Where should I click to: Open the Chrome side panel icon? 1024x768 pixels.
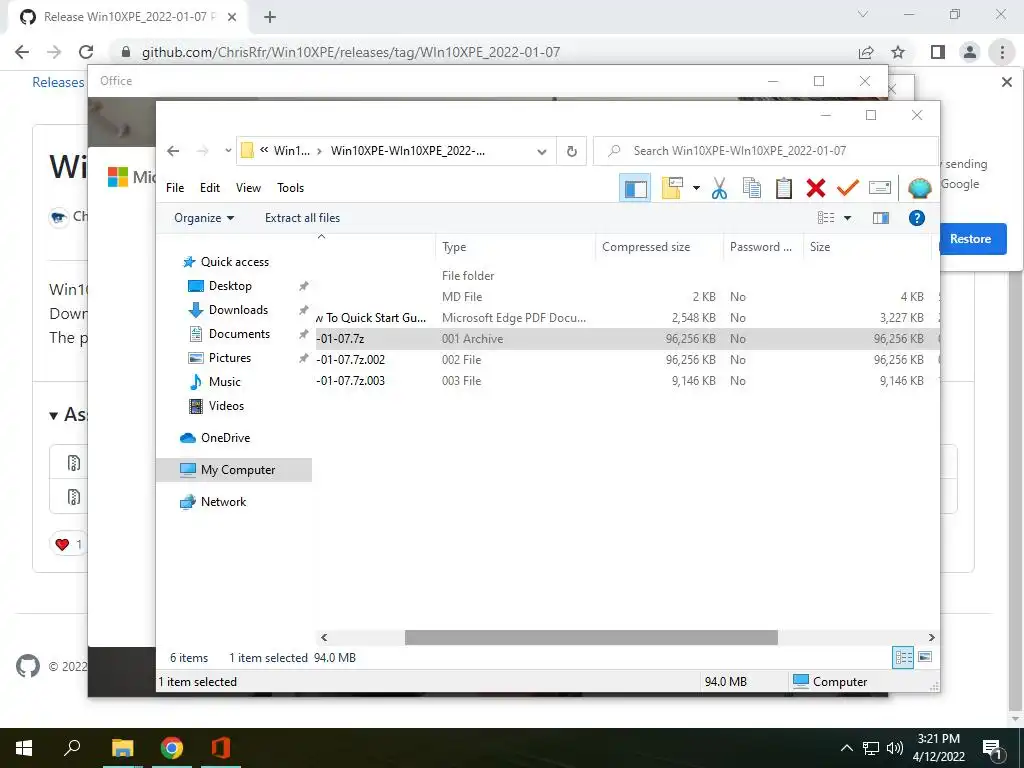938,52
